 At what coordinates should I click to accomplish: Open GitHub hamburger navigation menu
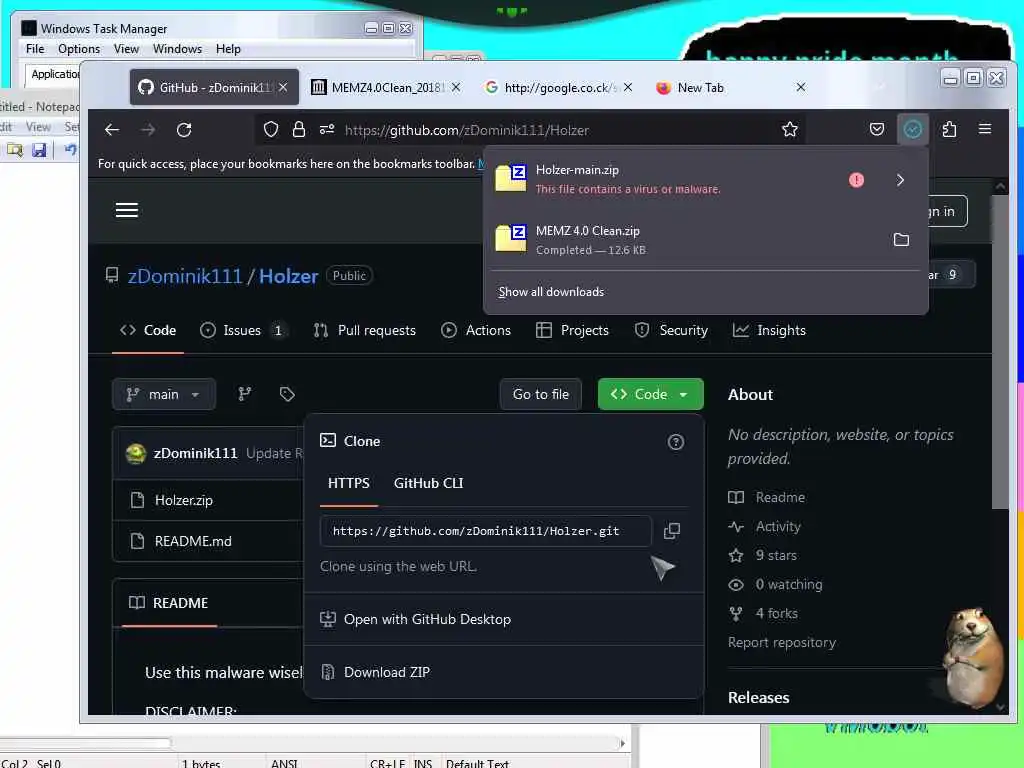127,210
